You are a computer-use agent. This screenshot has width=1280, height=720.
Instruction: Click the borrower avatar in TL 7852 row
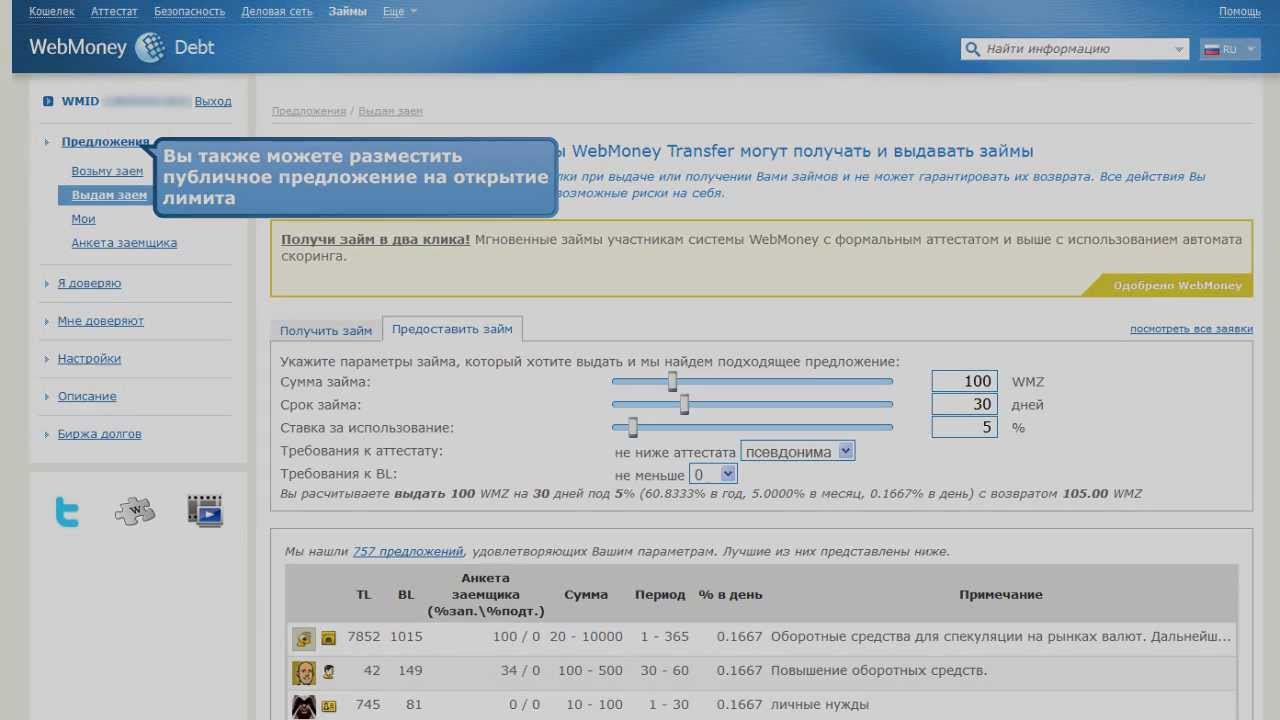[304, 638]
